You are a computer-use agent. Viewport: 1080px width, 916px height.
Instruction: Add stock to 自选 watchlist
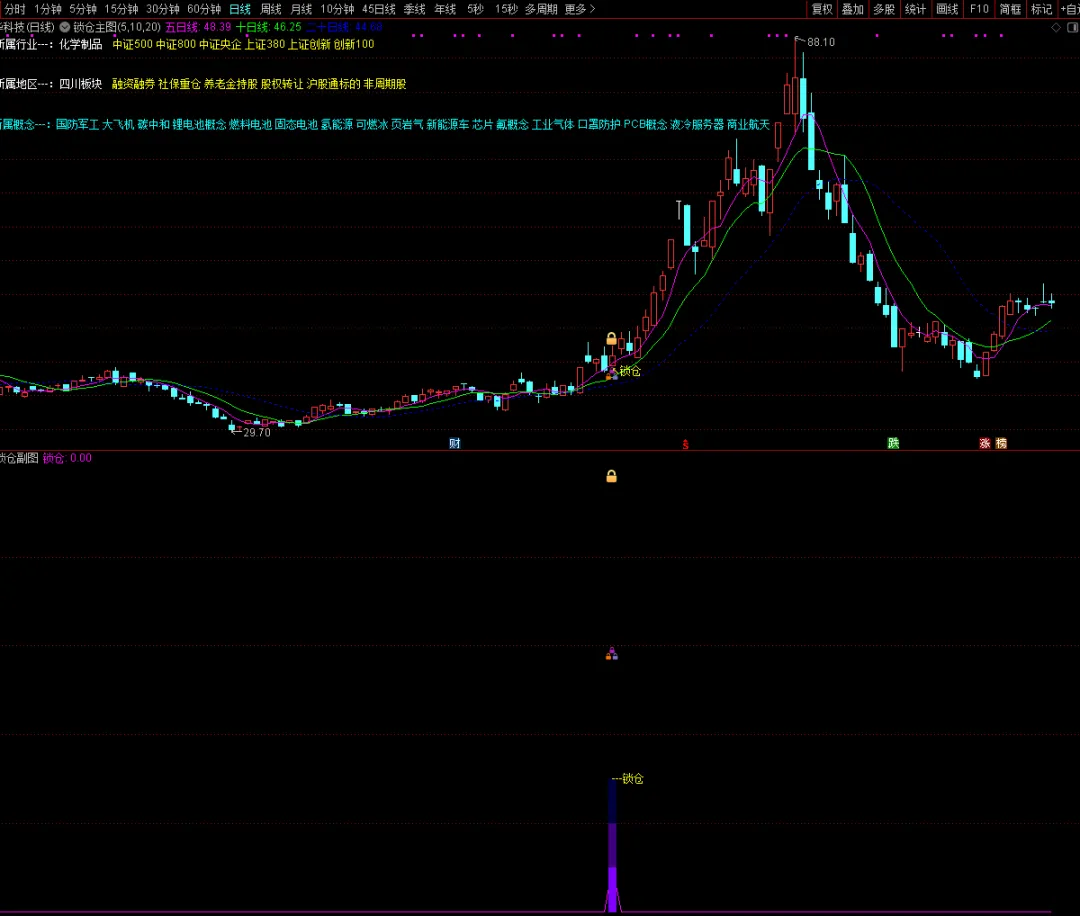(1070, 9)
